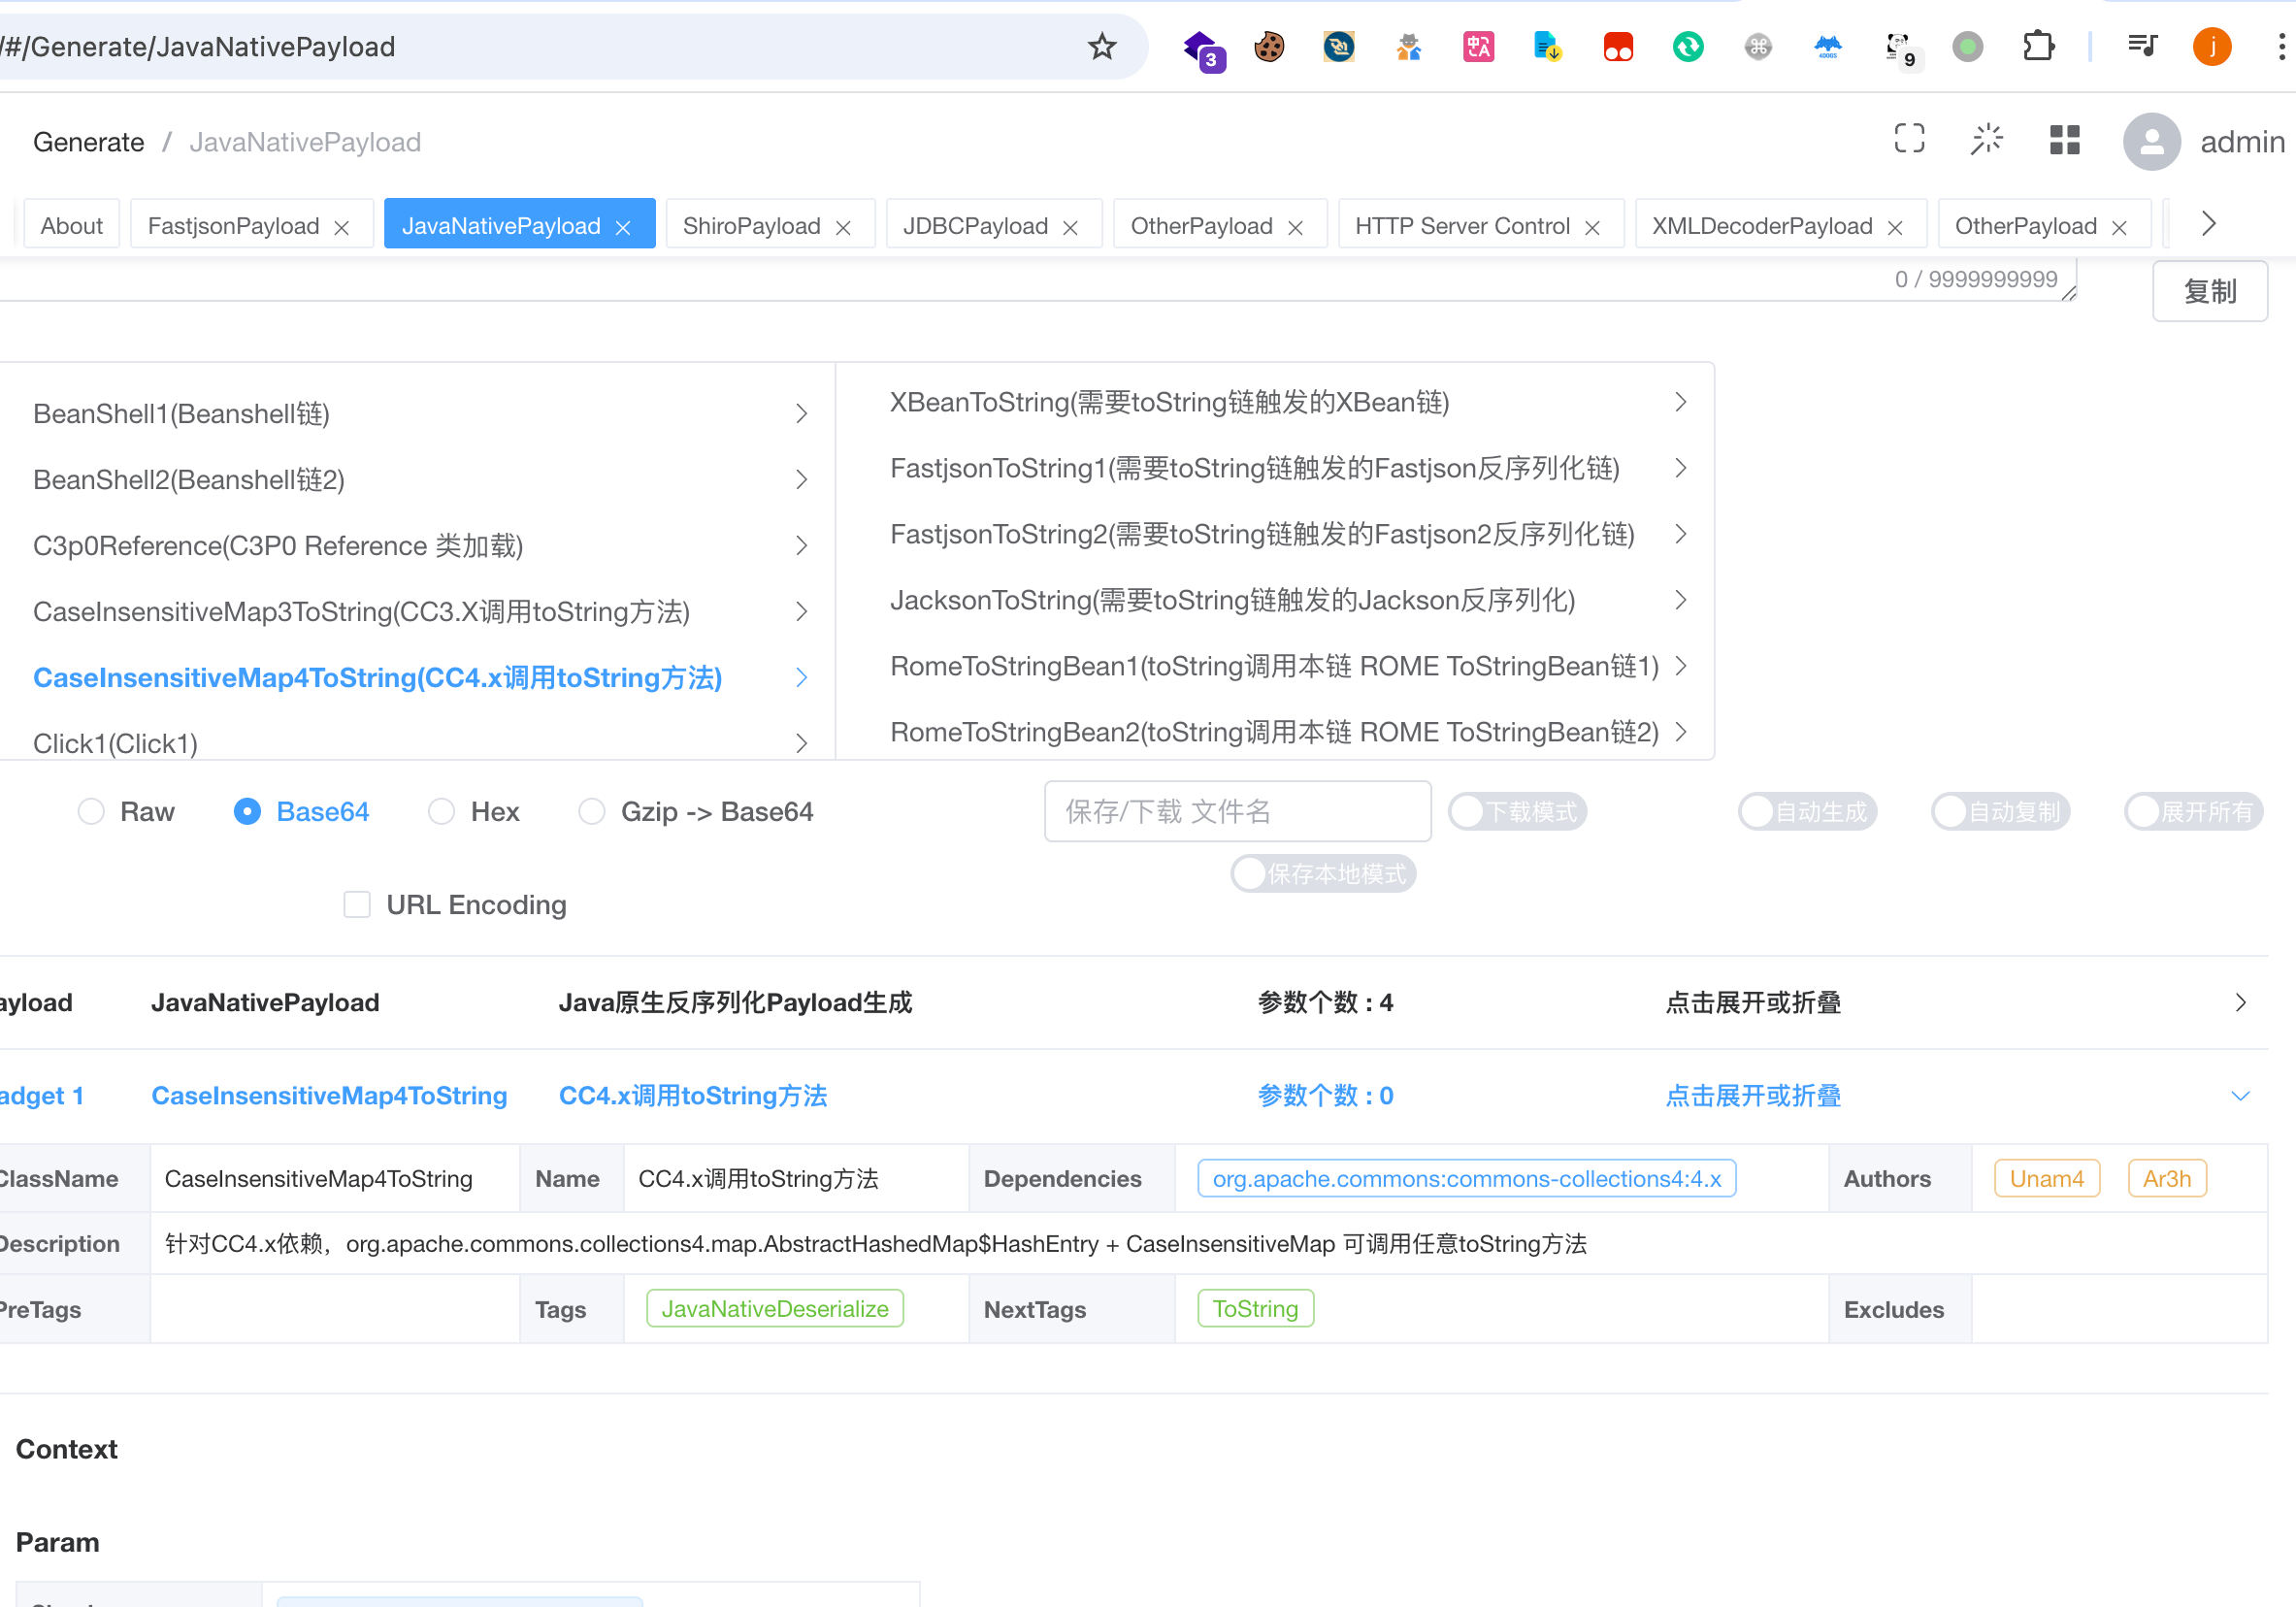Open the browser extensions puzzle icon
Screen dimensions: 2296x1607
(2037, 46)
